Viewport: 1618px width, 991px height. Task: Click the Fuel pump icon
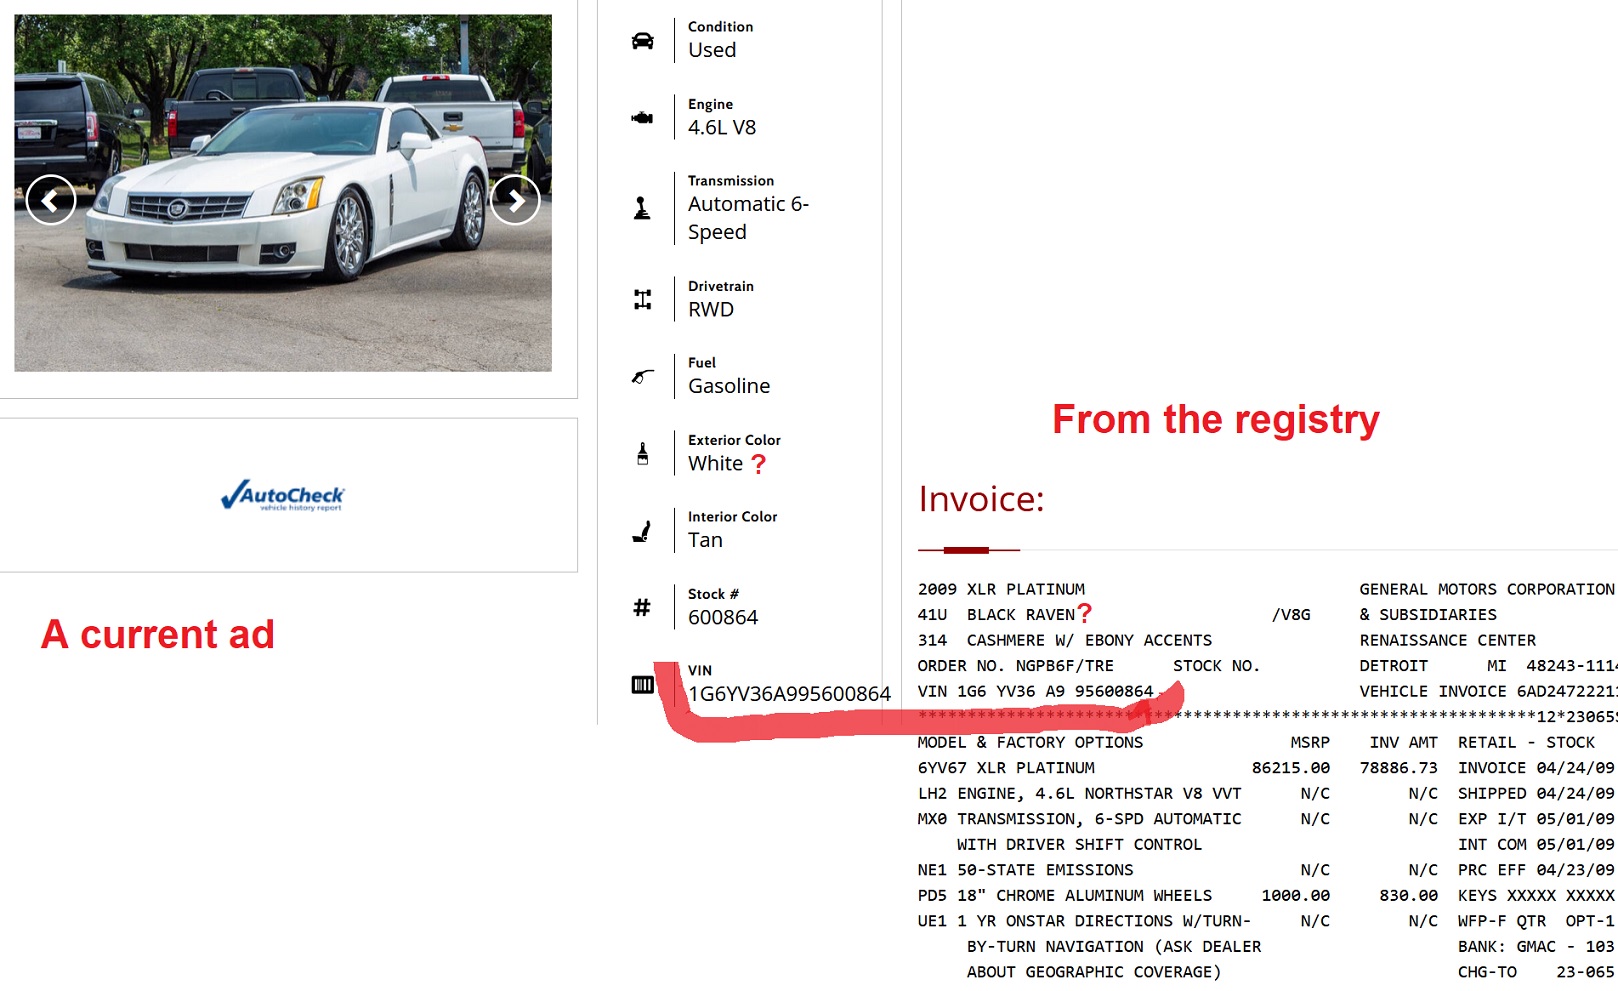click(x=642, y=377)
